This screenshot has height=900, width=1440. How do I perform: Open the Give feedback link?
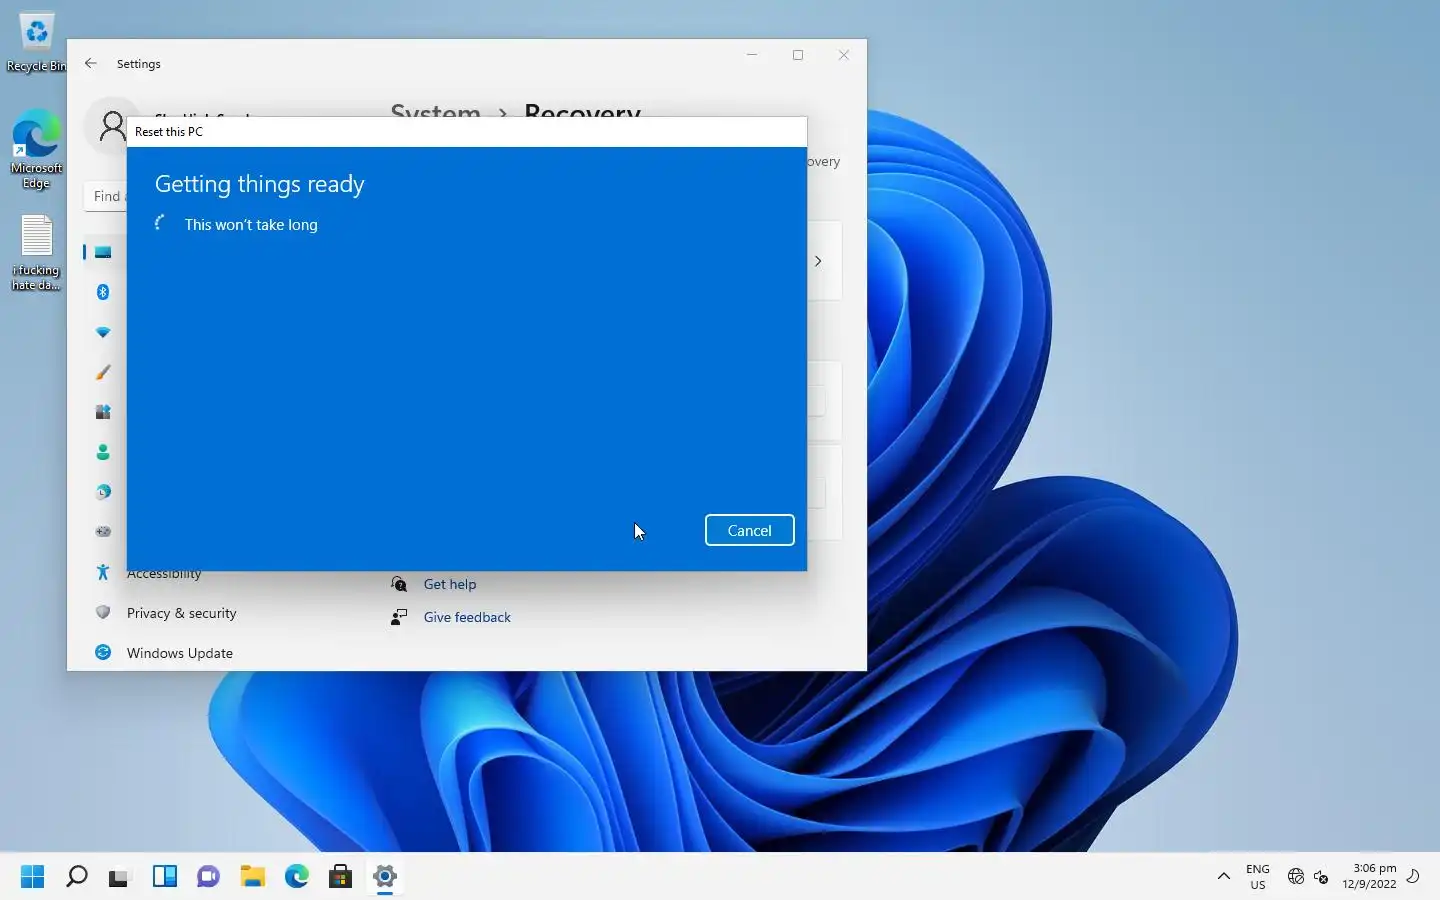click(x=467, y=617)
